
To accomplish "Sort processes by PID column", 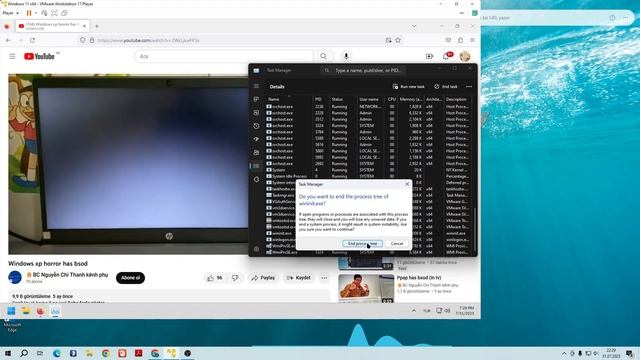I will pyautogui.click(x=319, y=99).
